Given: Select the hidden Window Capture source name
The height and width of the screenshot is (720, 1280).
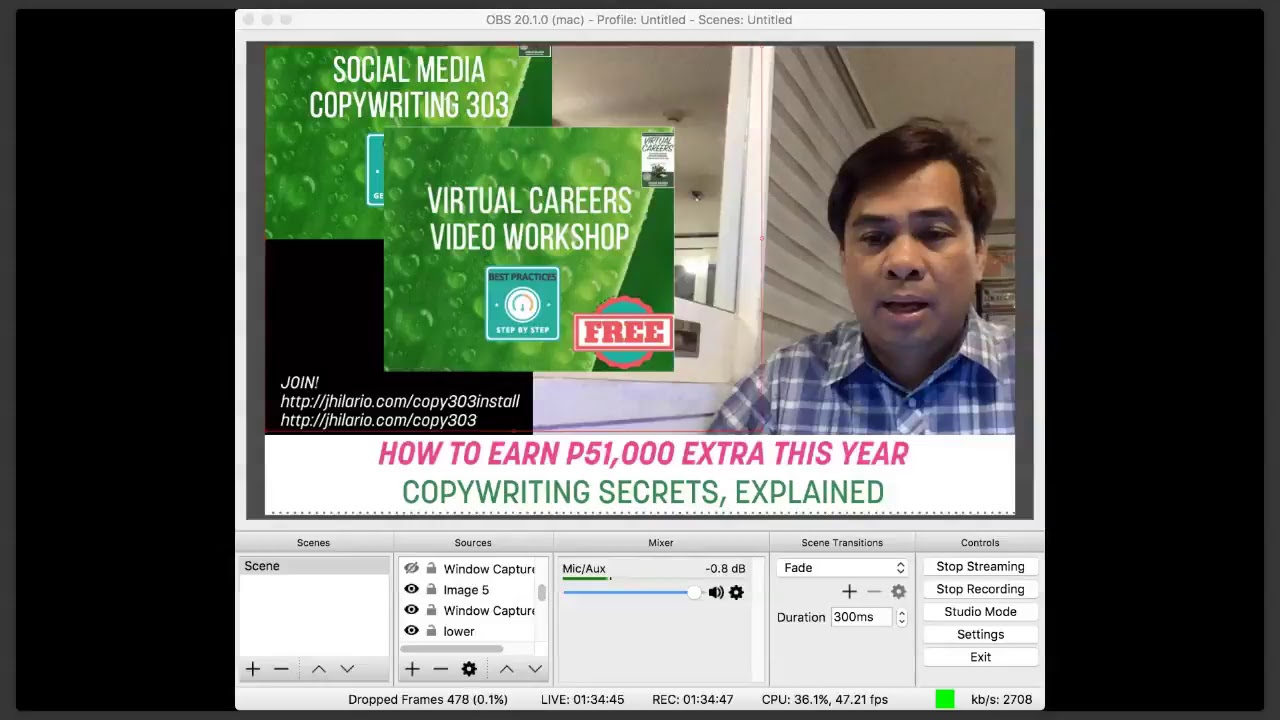Looking at the screenshot, I should tap(489, 569).
